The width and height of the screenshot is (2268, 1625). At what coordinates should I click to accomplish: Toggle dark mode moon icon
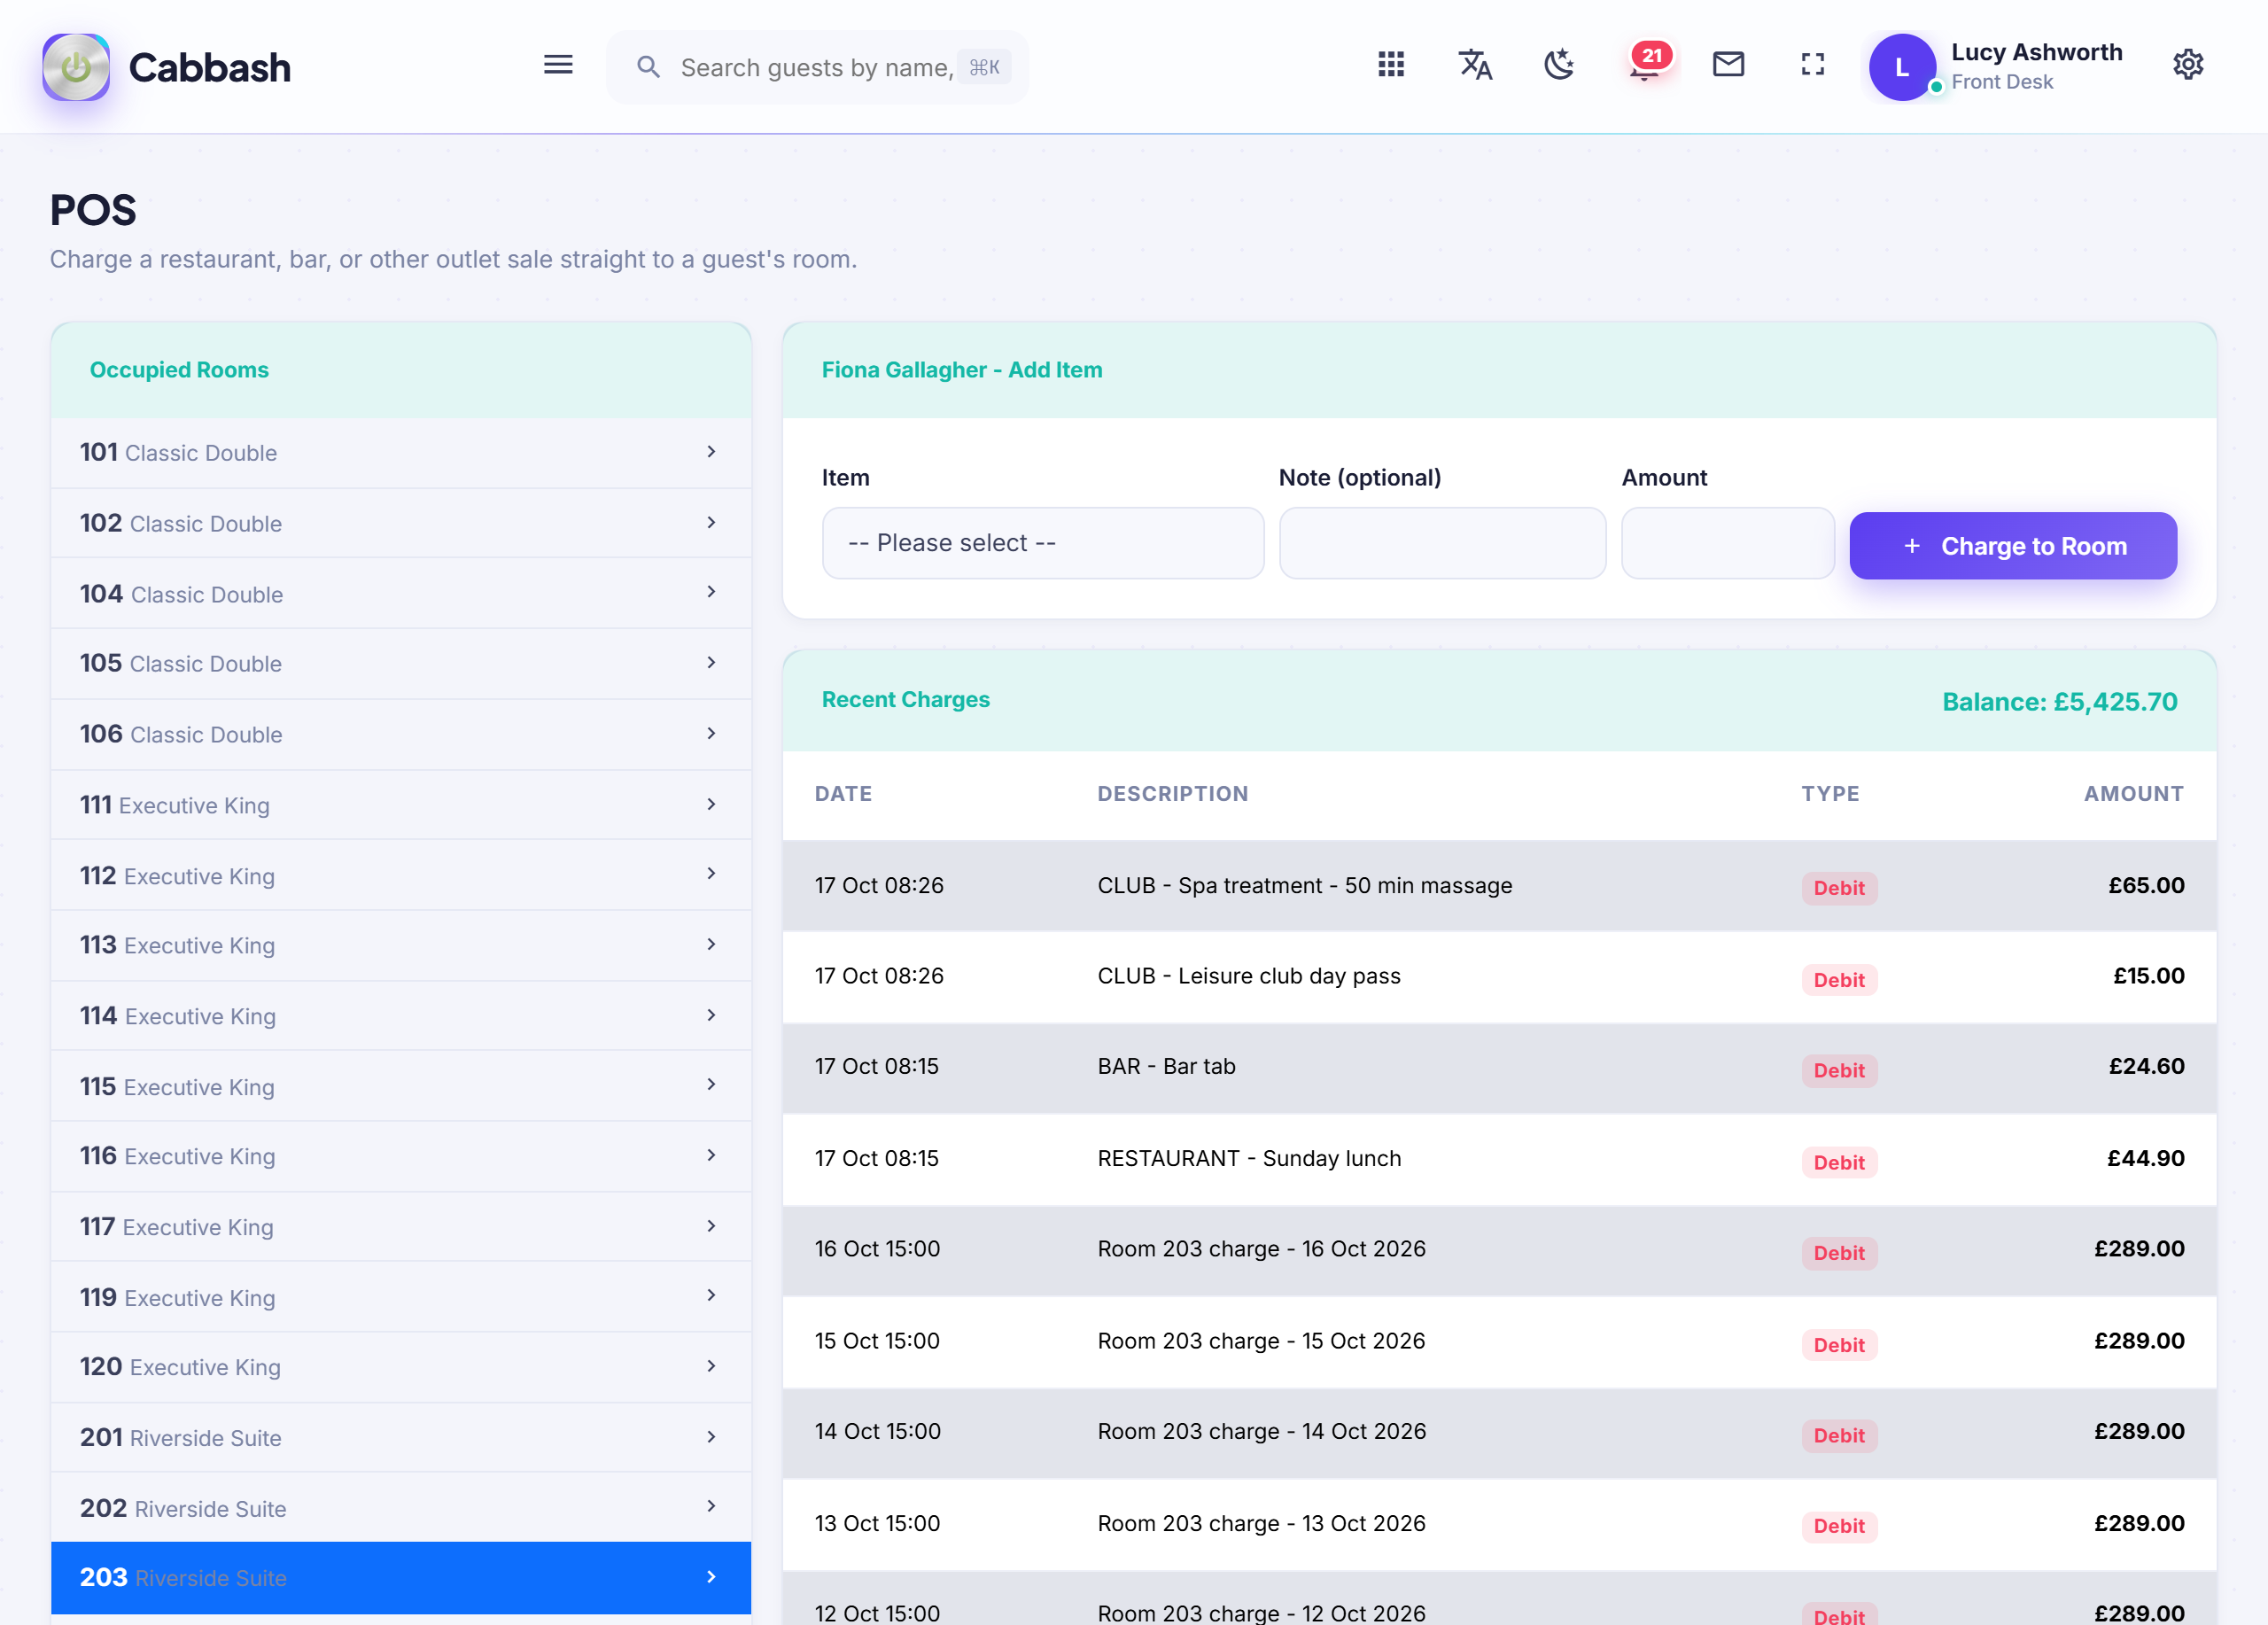[x=1559, y=65]
